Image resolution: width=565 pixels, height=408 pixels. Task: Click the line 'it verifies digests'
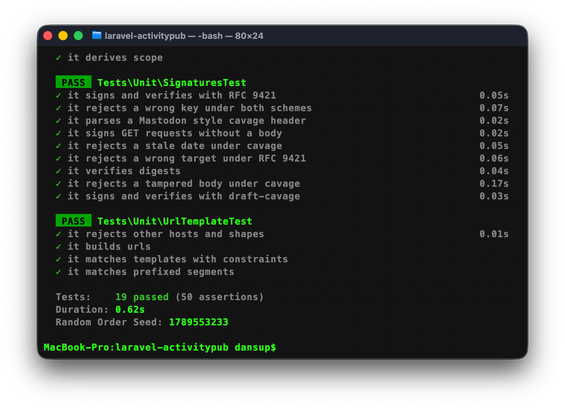(124, 171)
